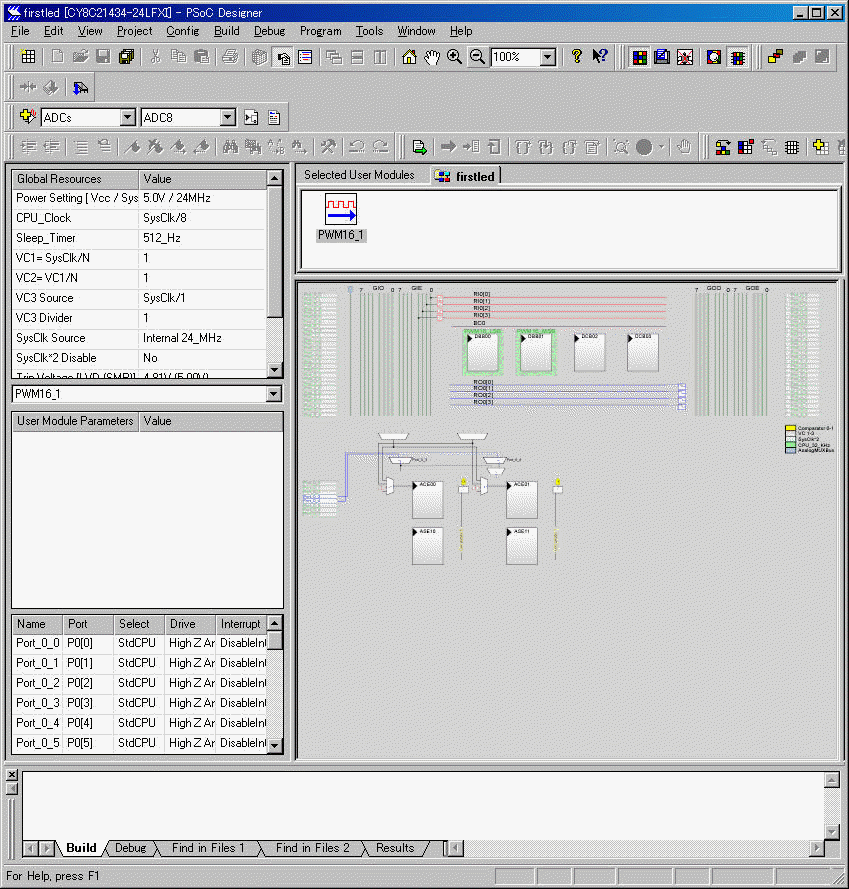Image resolution: width=849 pixels, height=889 pixels.
Task: Click the yellow plus add user module icon
Action: click(x=27, y=117)
